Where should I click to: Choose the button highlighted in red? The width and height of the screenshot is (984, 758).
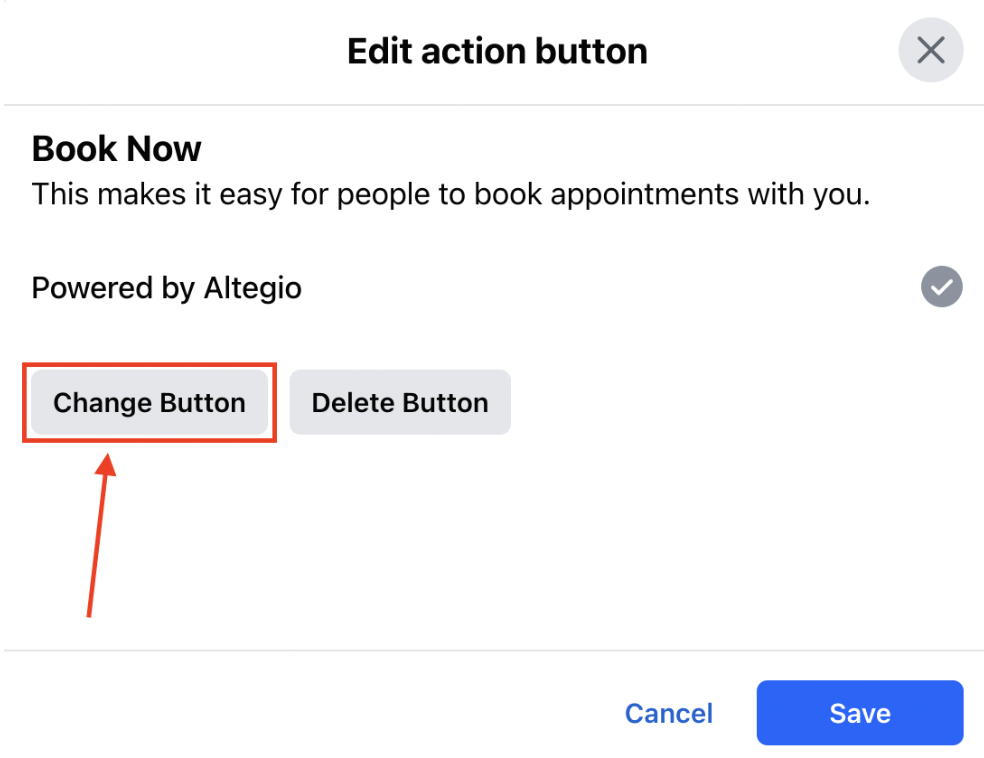click(149, 402)
